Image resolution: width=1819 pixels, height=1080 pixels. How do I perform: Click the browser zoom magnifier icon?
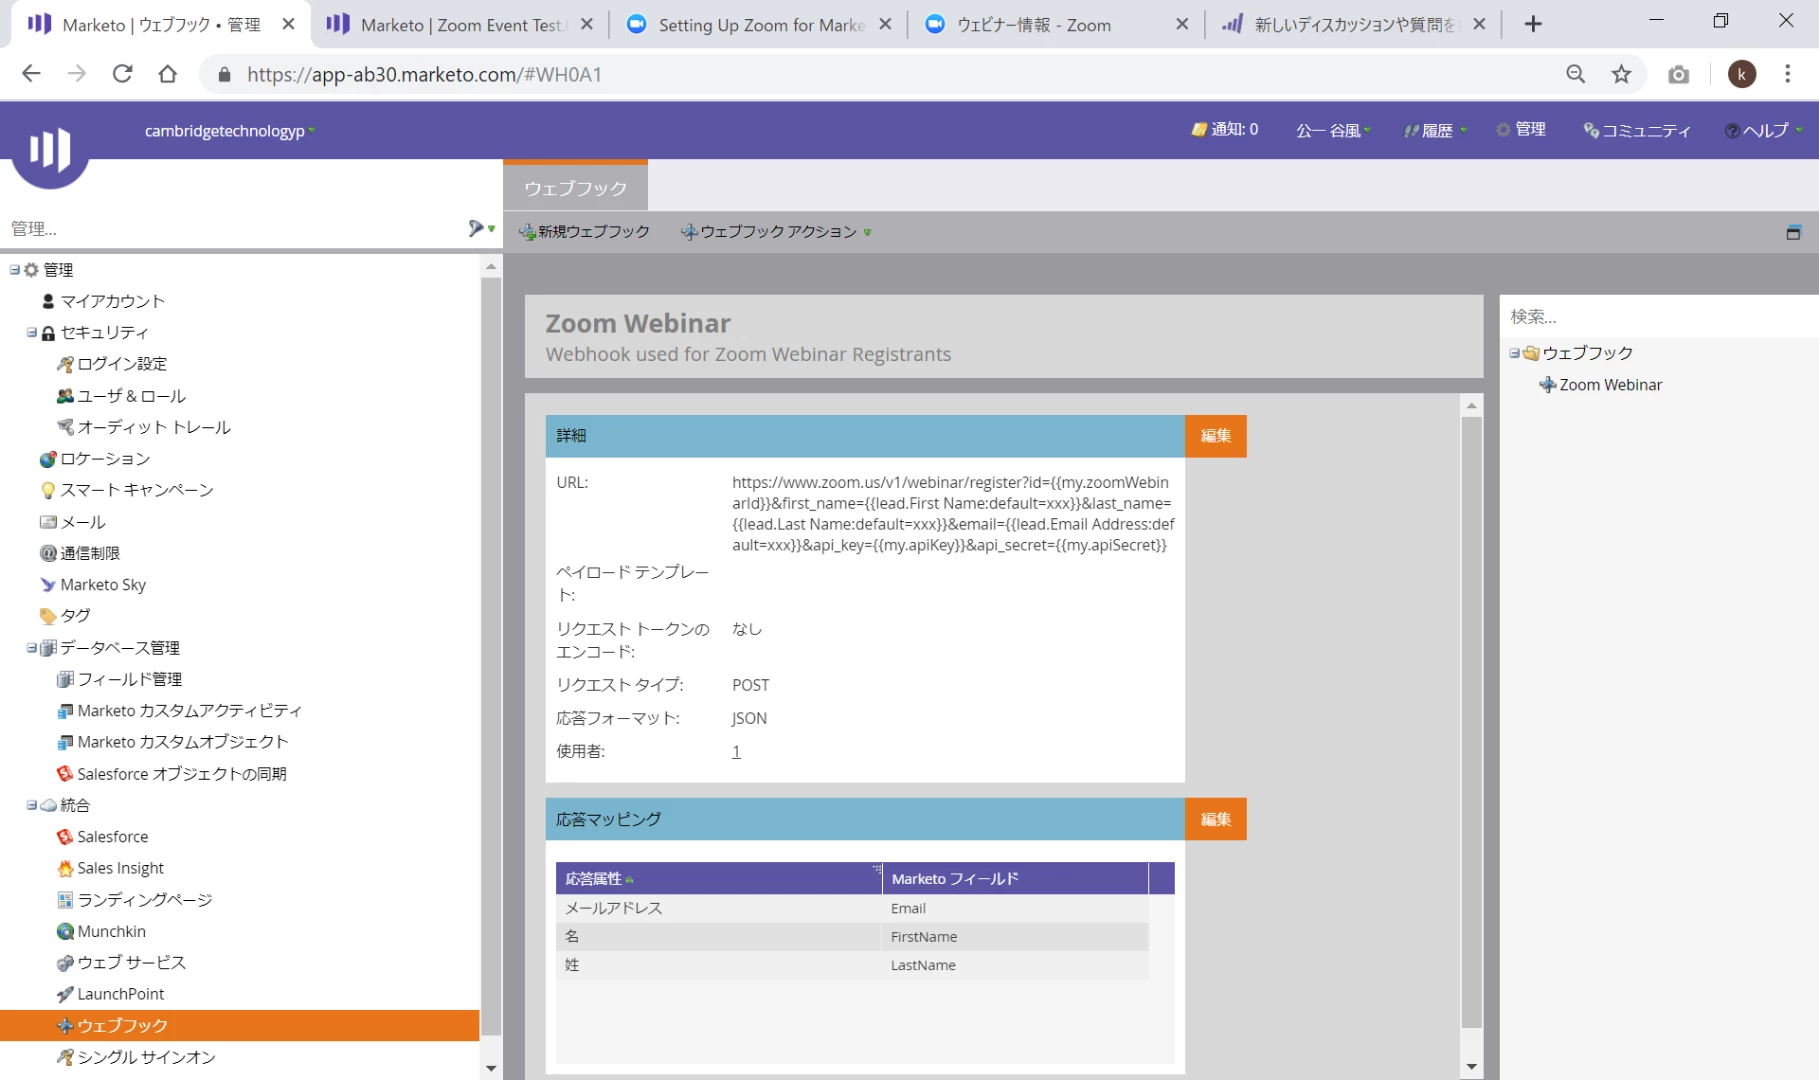pos(1575,74)
